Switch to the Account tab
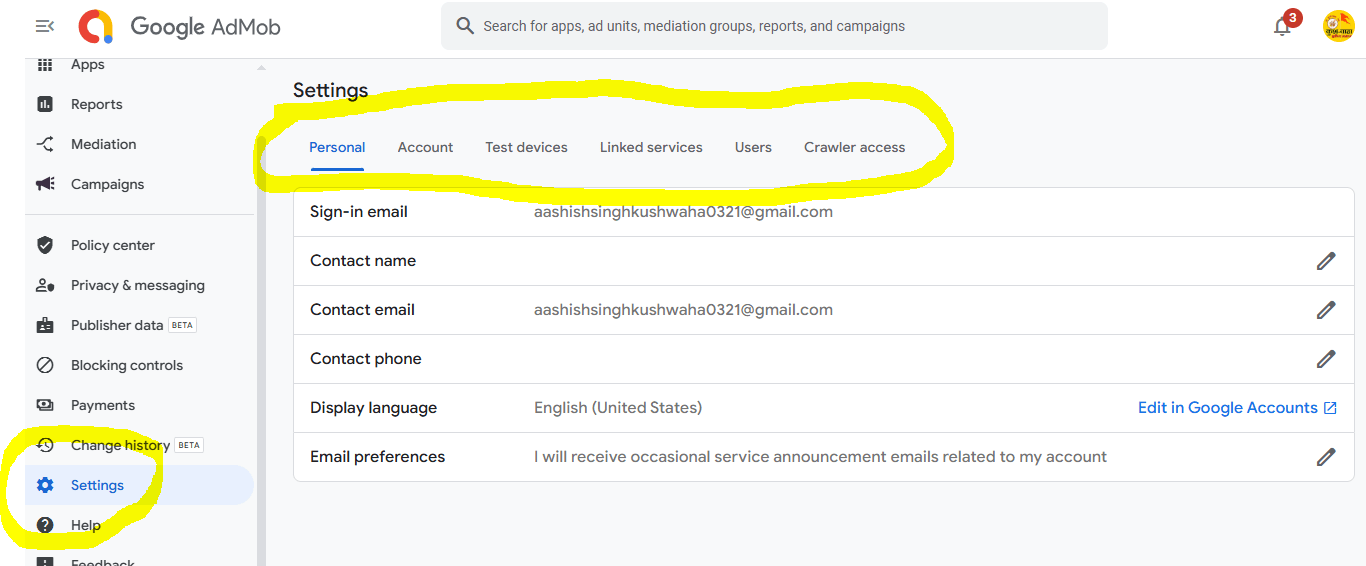This screenshot has width=1366, height=566. pos(425,147)
